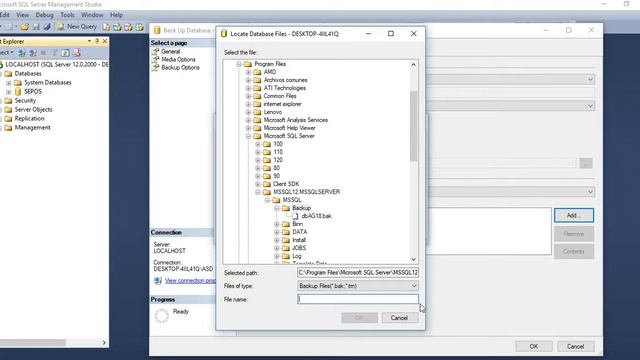Open the Connect dropdown in Object Explorer
Image resolution: width=640 pixels, height=360 pixels.
(x=7, y=53)
